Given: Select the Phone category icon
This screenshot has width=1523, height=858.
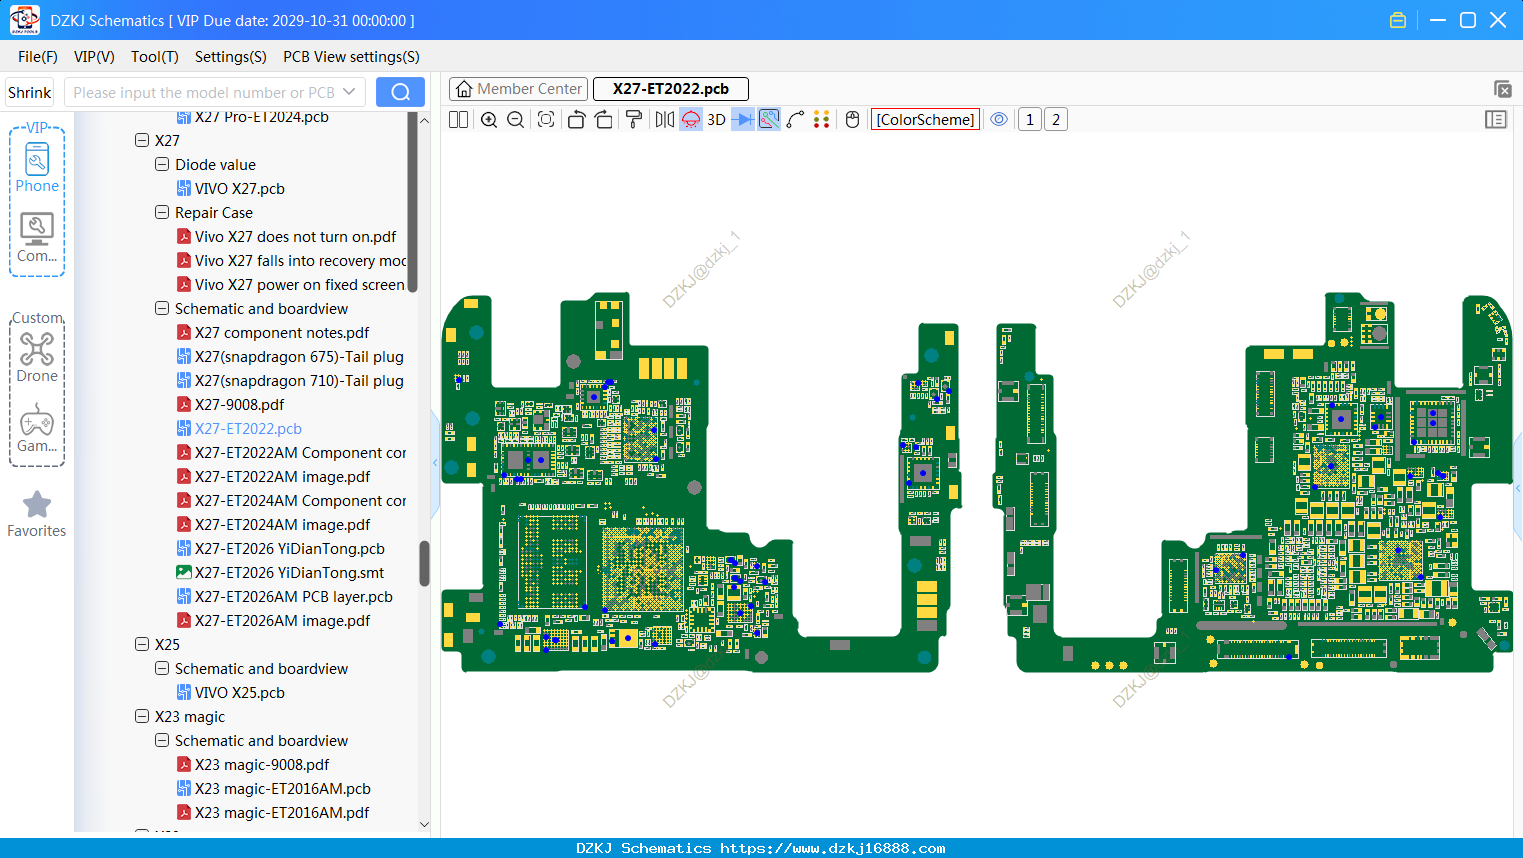Looking at the screenshot, I should (37, 167).
